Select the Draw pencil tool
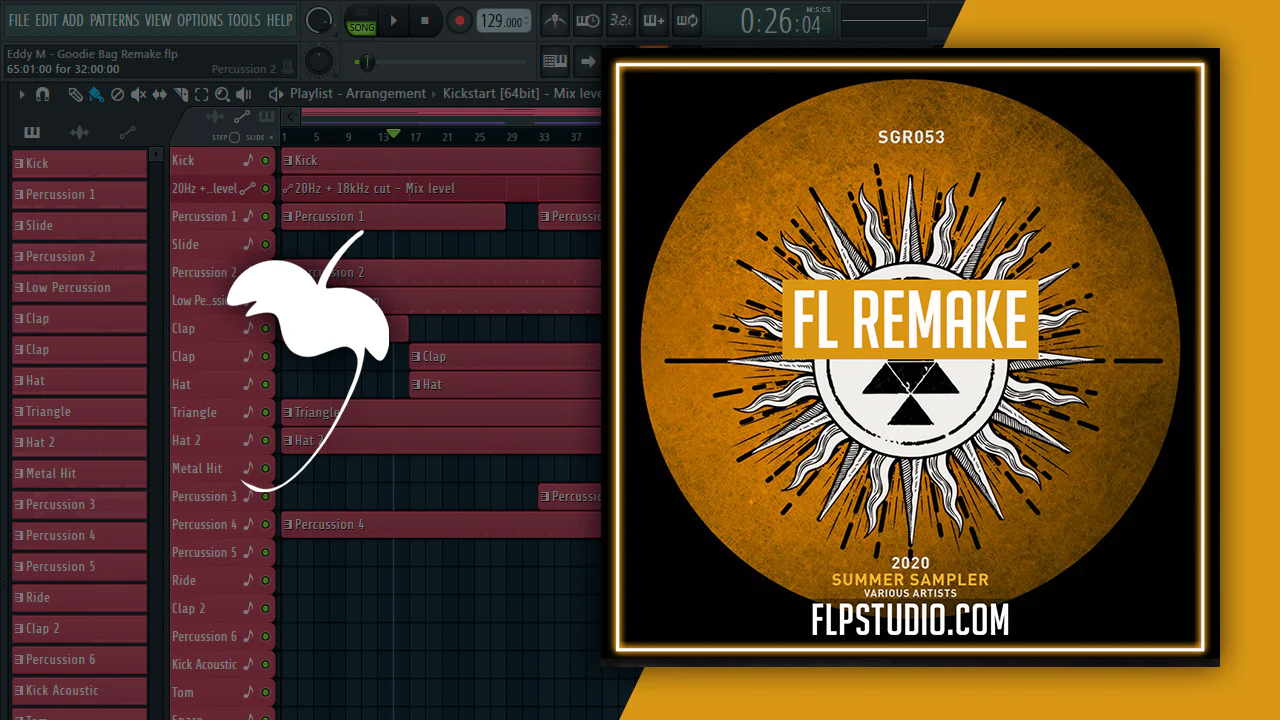Image resolution: width=1280 pixels, height=720 pixels. pyautogui.click(x=75, y=94)
